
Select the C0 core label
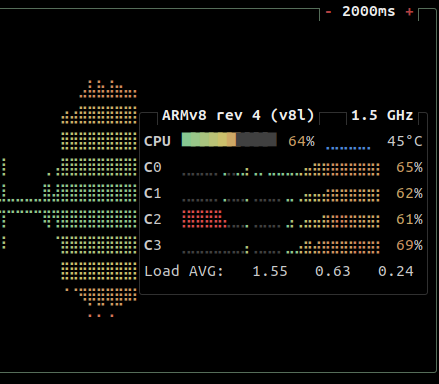pyautogui.click(x=153, y=167)
